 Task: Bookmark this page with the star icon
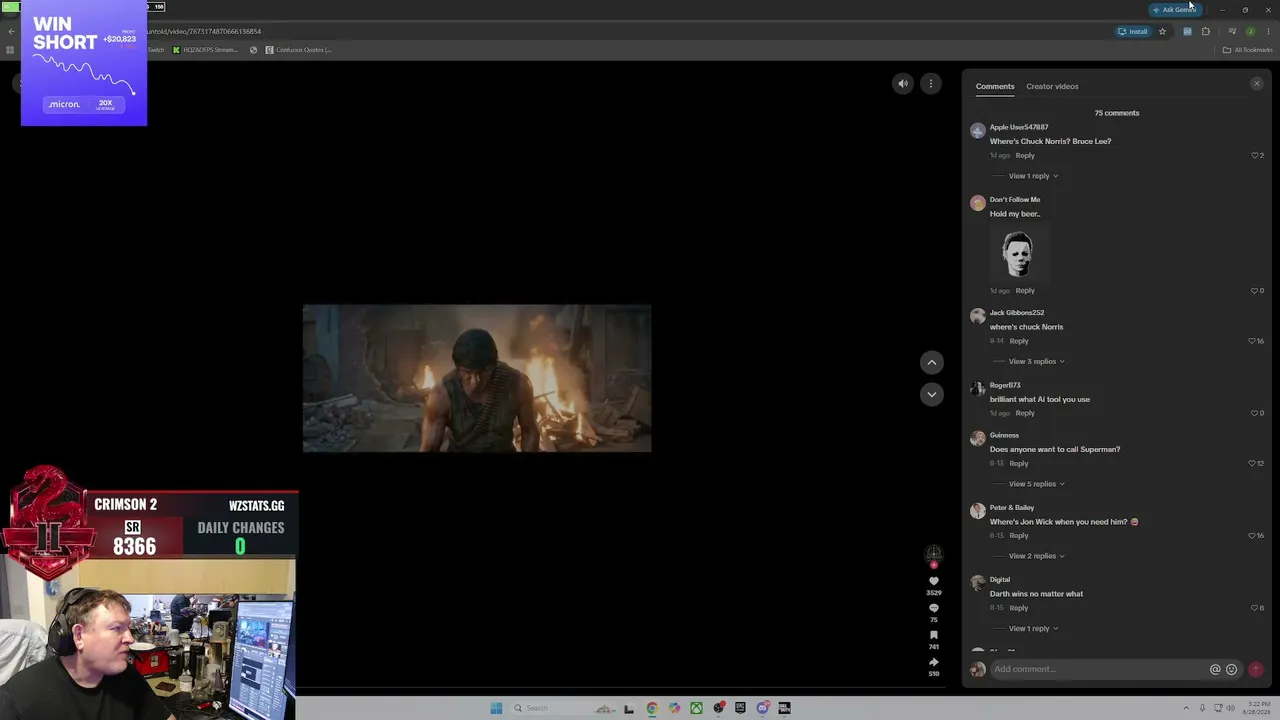coord(1162,31)
